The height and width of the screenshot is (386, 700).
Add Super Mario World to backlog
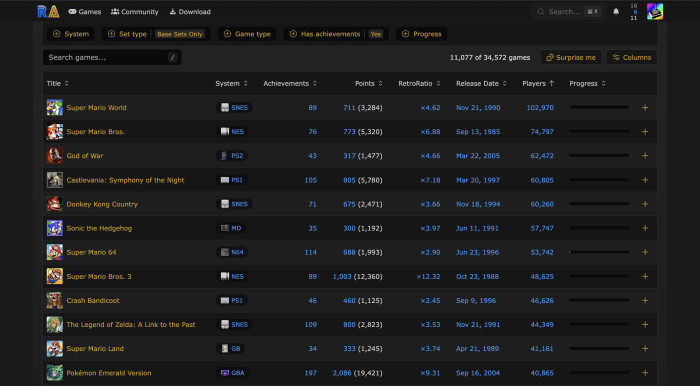coord(645,108)
